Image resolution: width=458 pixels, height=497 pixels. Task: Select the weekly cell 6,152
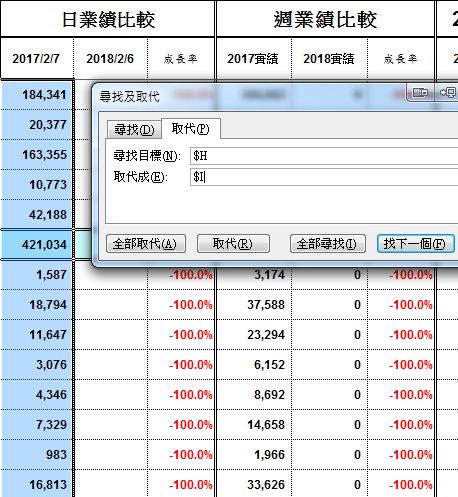pos(254,365)
